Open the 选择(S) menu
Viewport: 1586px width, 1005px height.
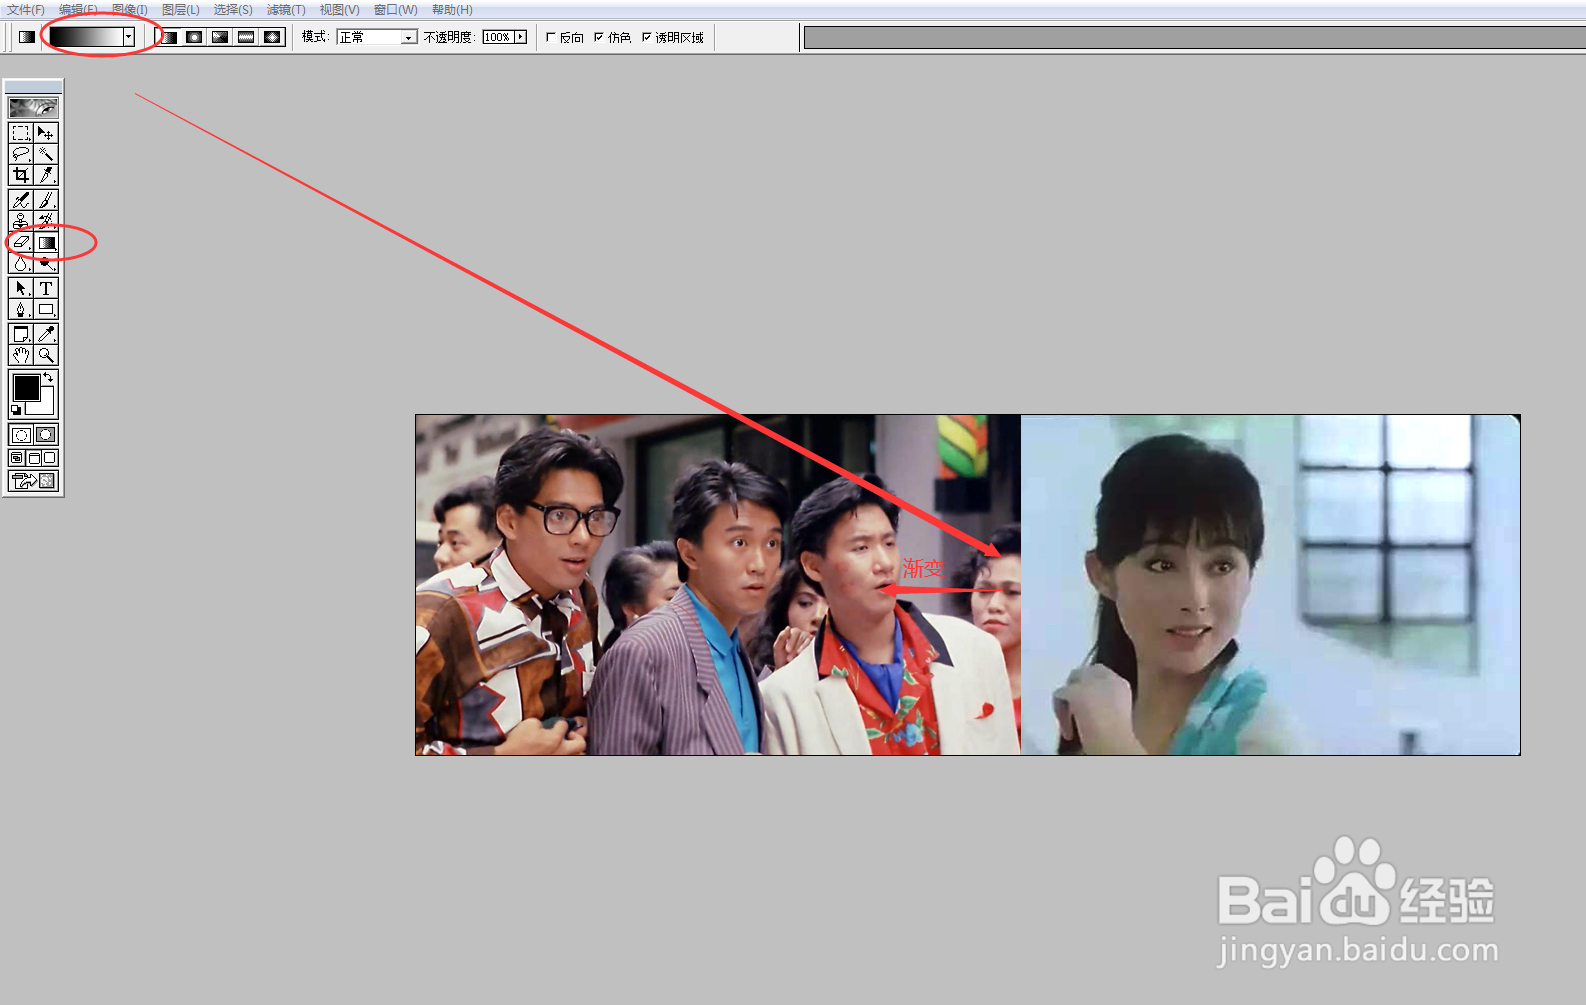(233, 10)
